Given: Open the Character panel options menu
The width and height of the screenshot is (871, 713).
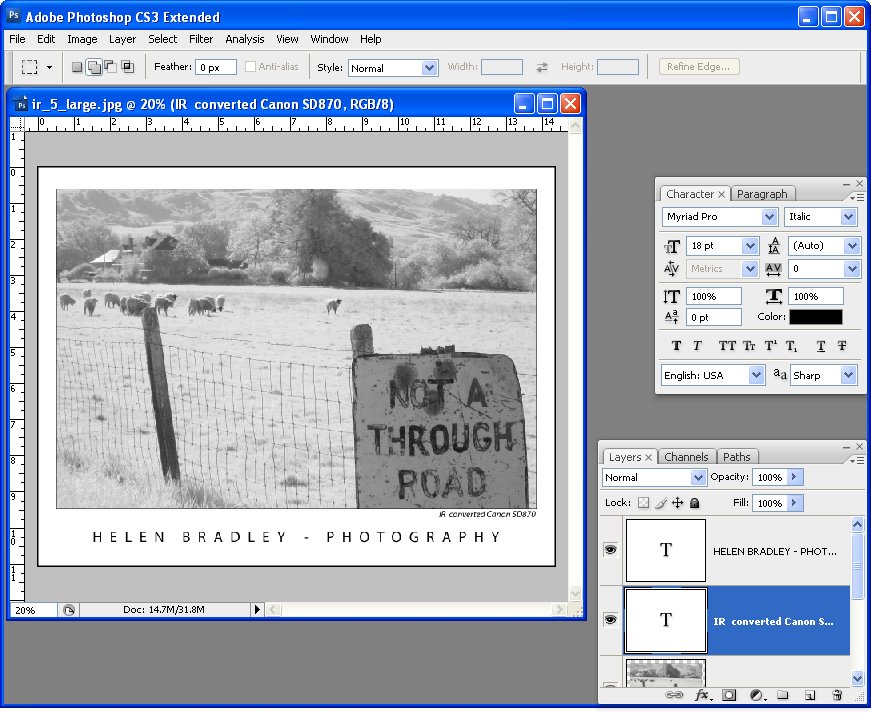Looking at the screenshot, I should 857,197.
